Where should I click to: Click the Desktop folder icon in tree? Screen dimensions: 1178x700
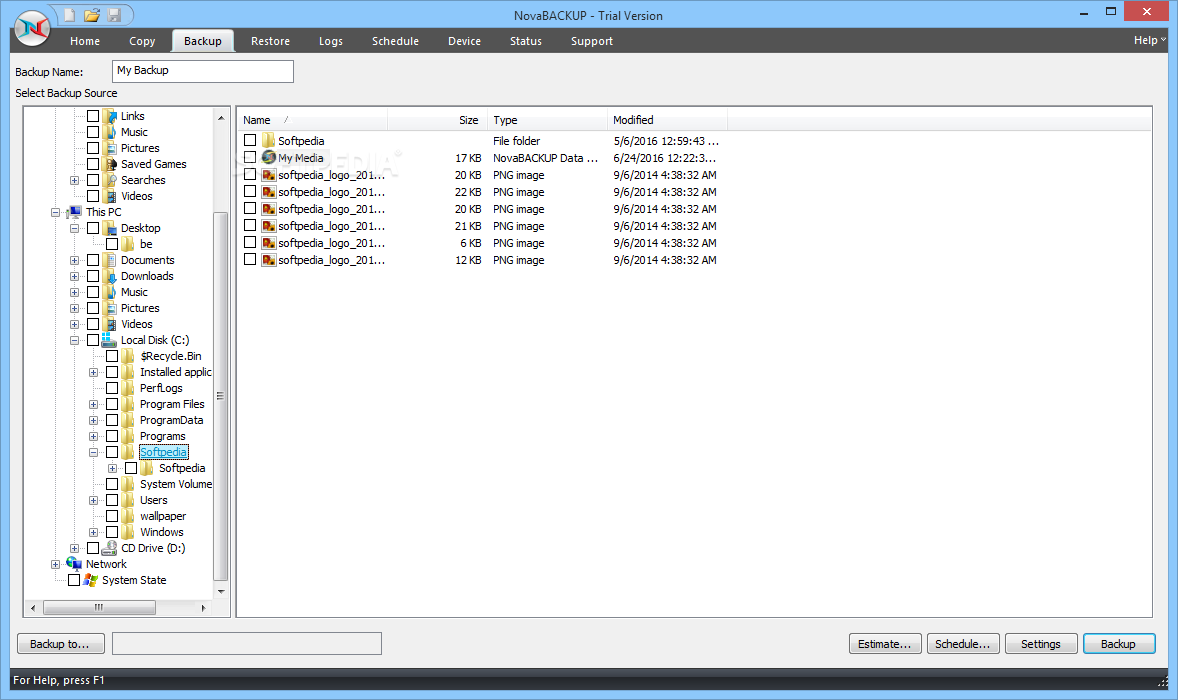(x=110, y=228)
